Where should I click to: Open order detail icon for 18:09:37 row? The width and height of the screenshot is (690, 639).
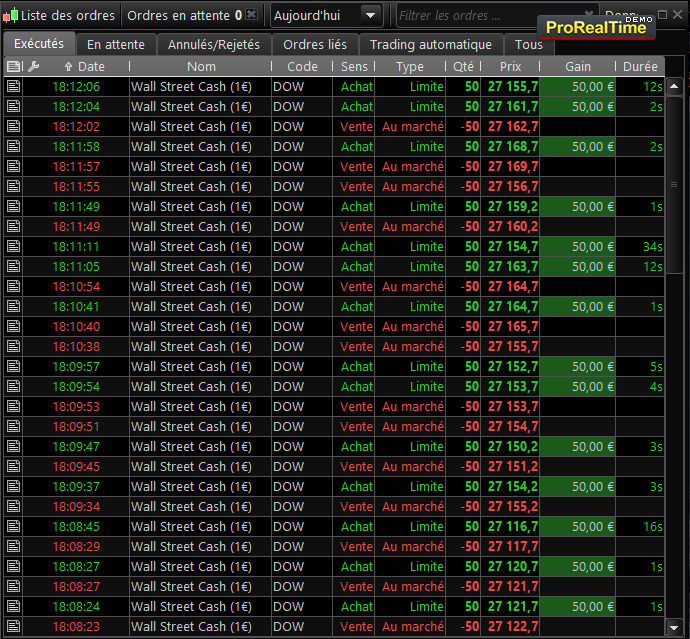pyautogui.click(x=14, y=486)
